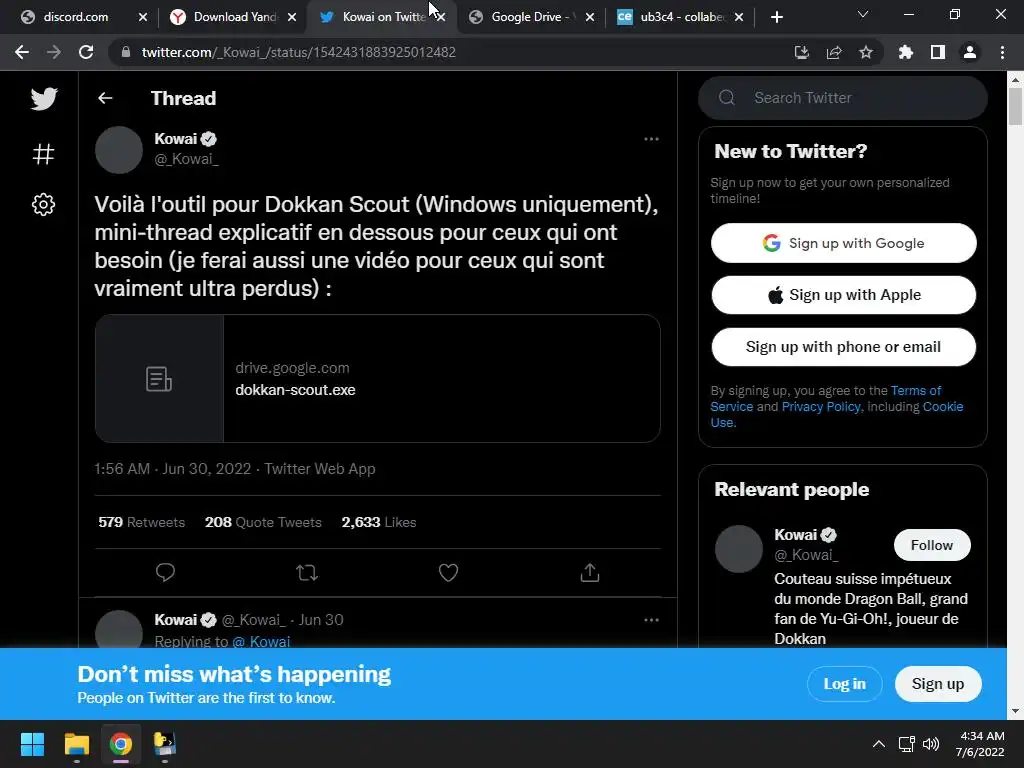Open the Windows Start menu
Viewport: 1024px width, 768px height.
click(x=32, y=744)
